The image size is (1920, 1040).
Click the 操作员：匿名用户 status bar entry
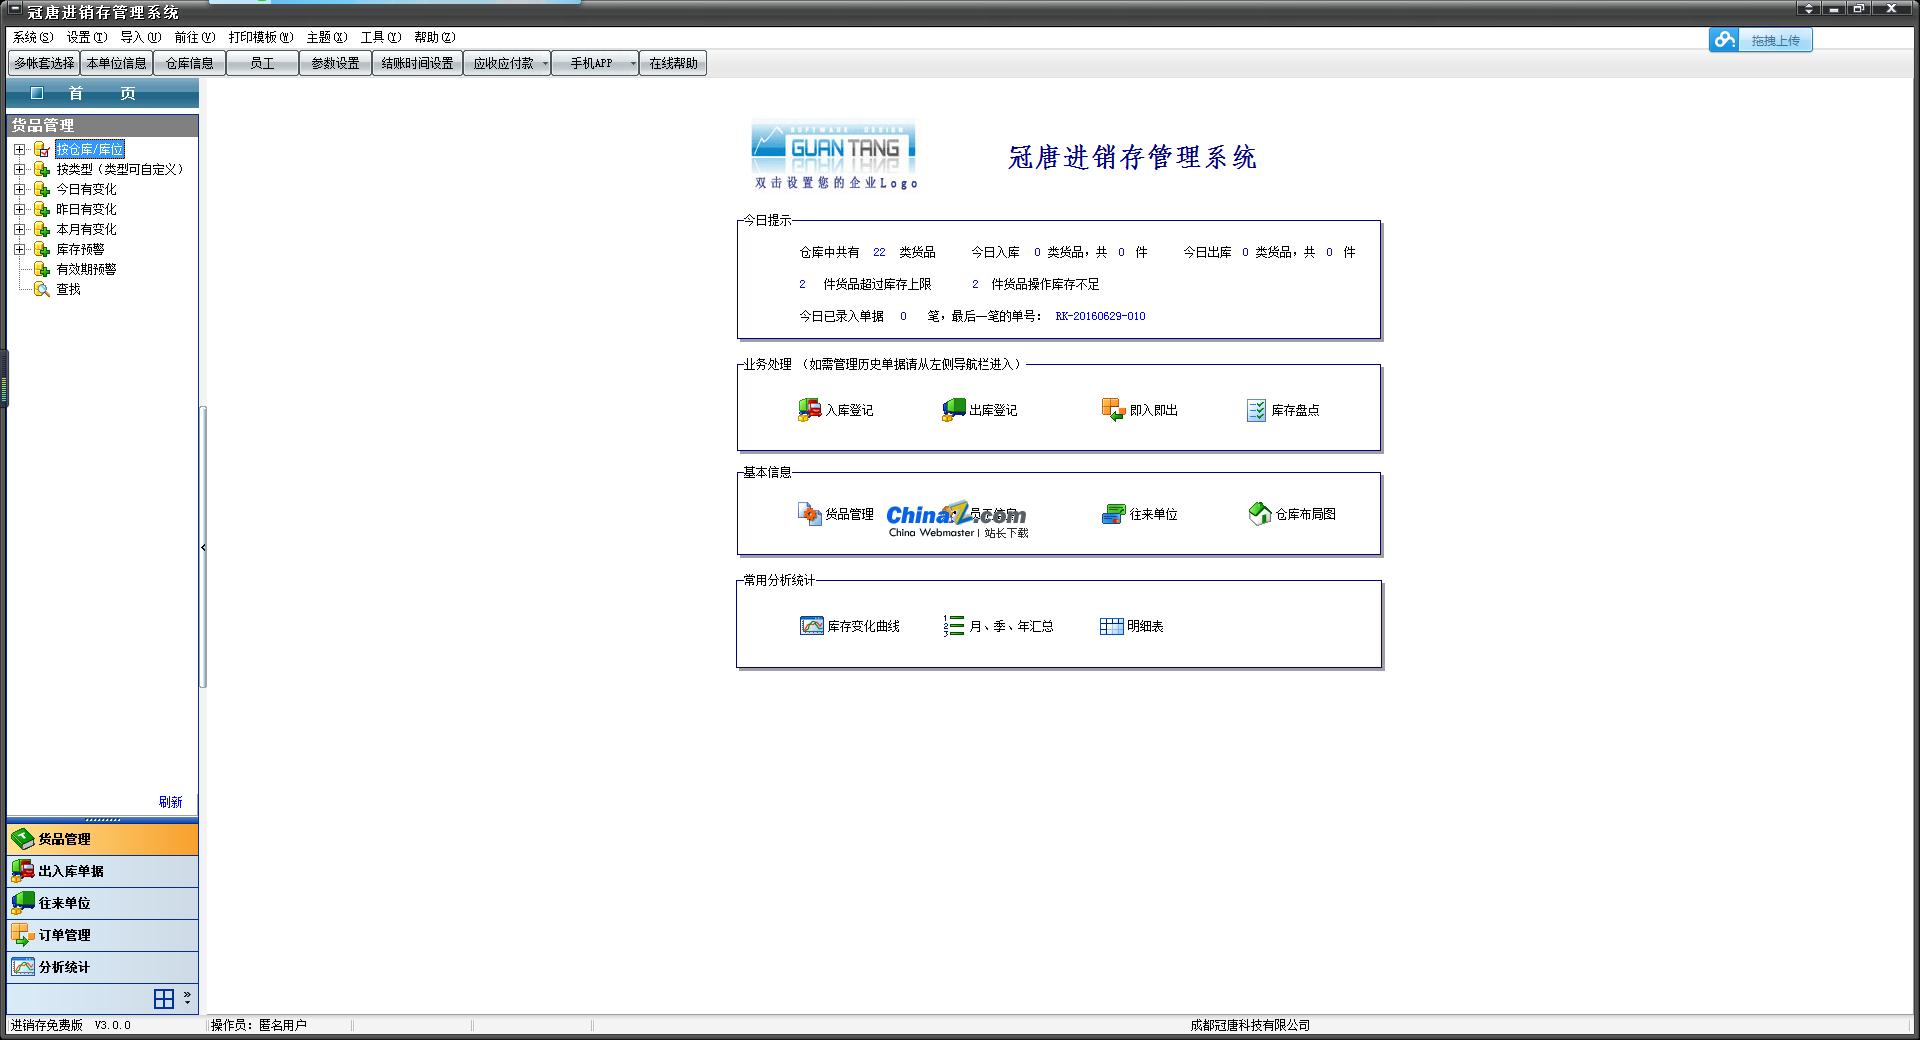click(259, 1025)
